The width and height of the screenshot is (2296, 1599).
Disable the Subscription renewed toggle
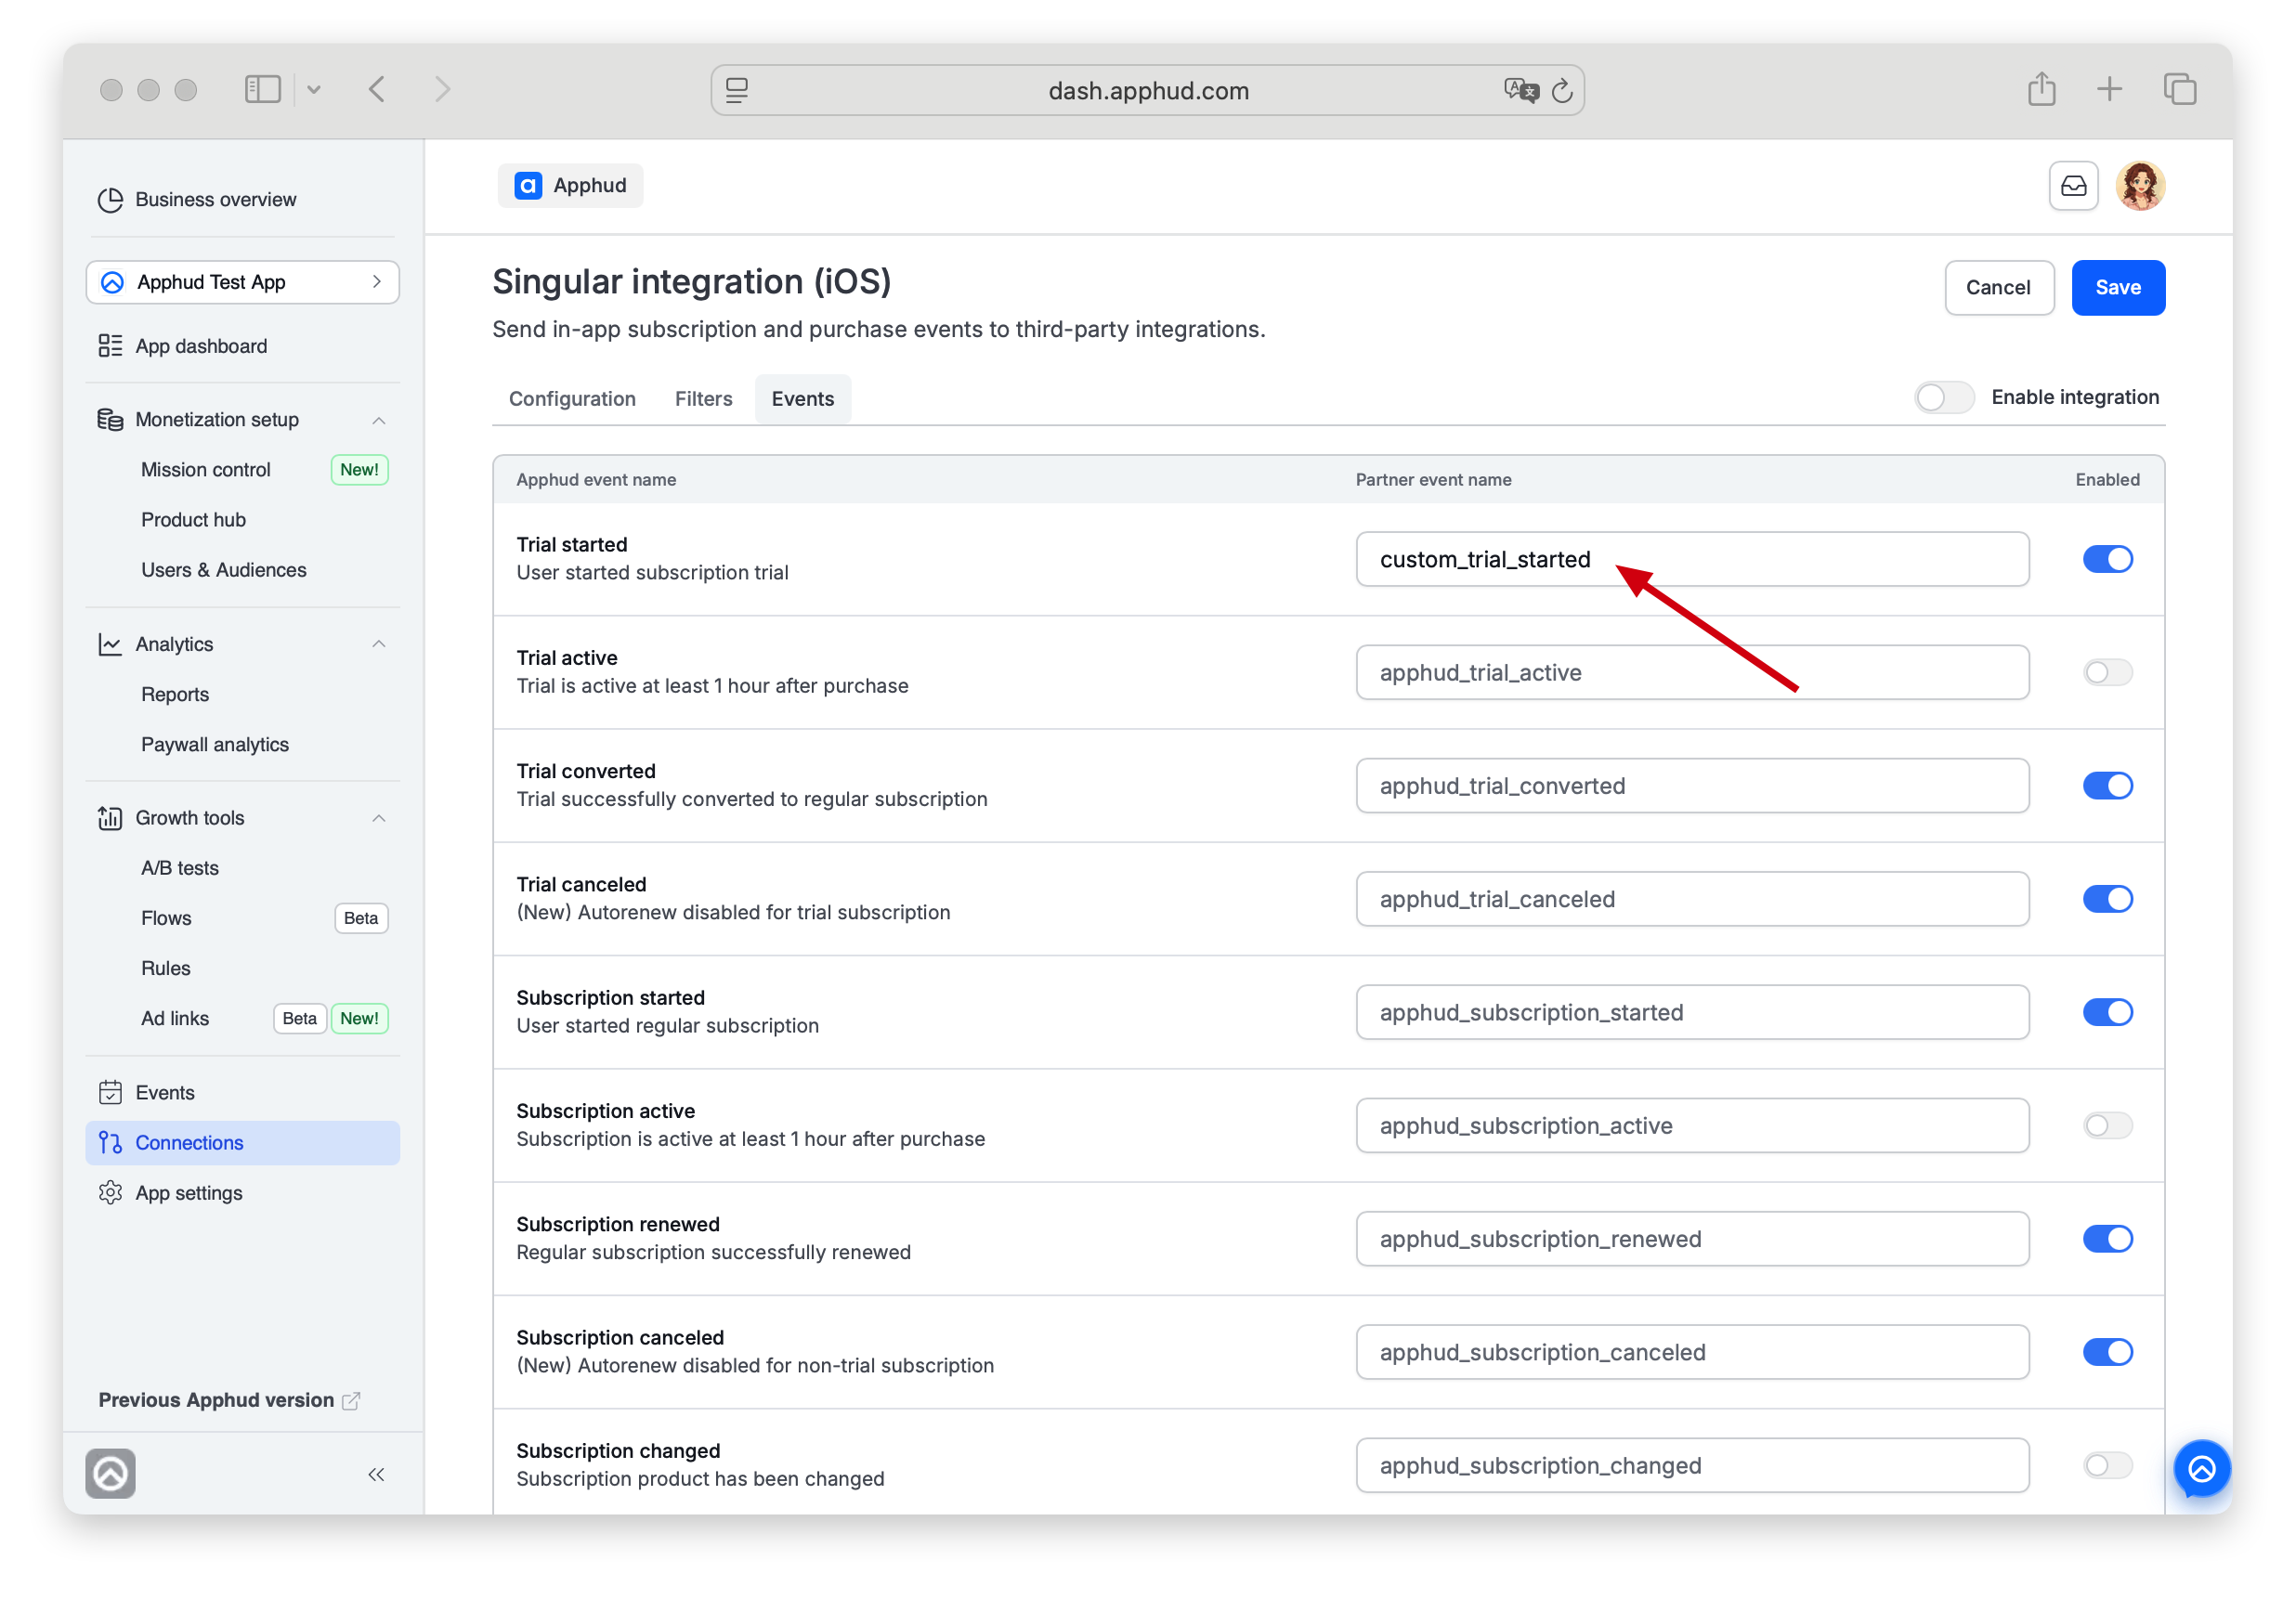2107,1239
